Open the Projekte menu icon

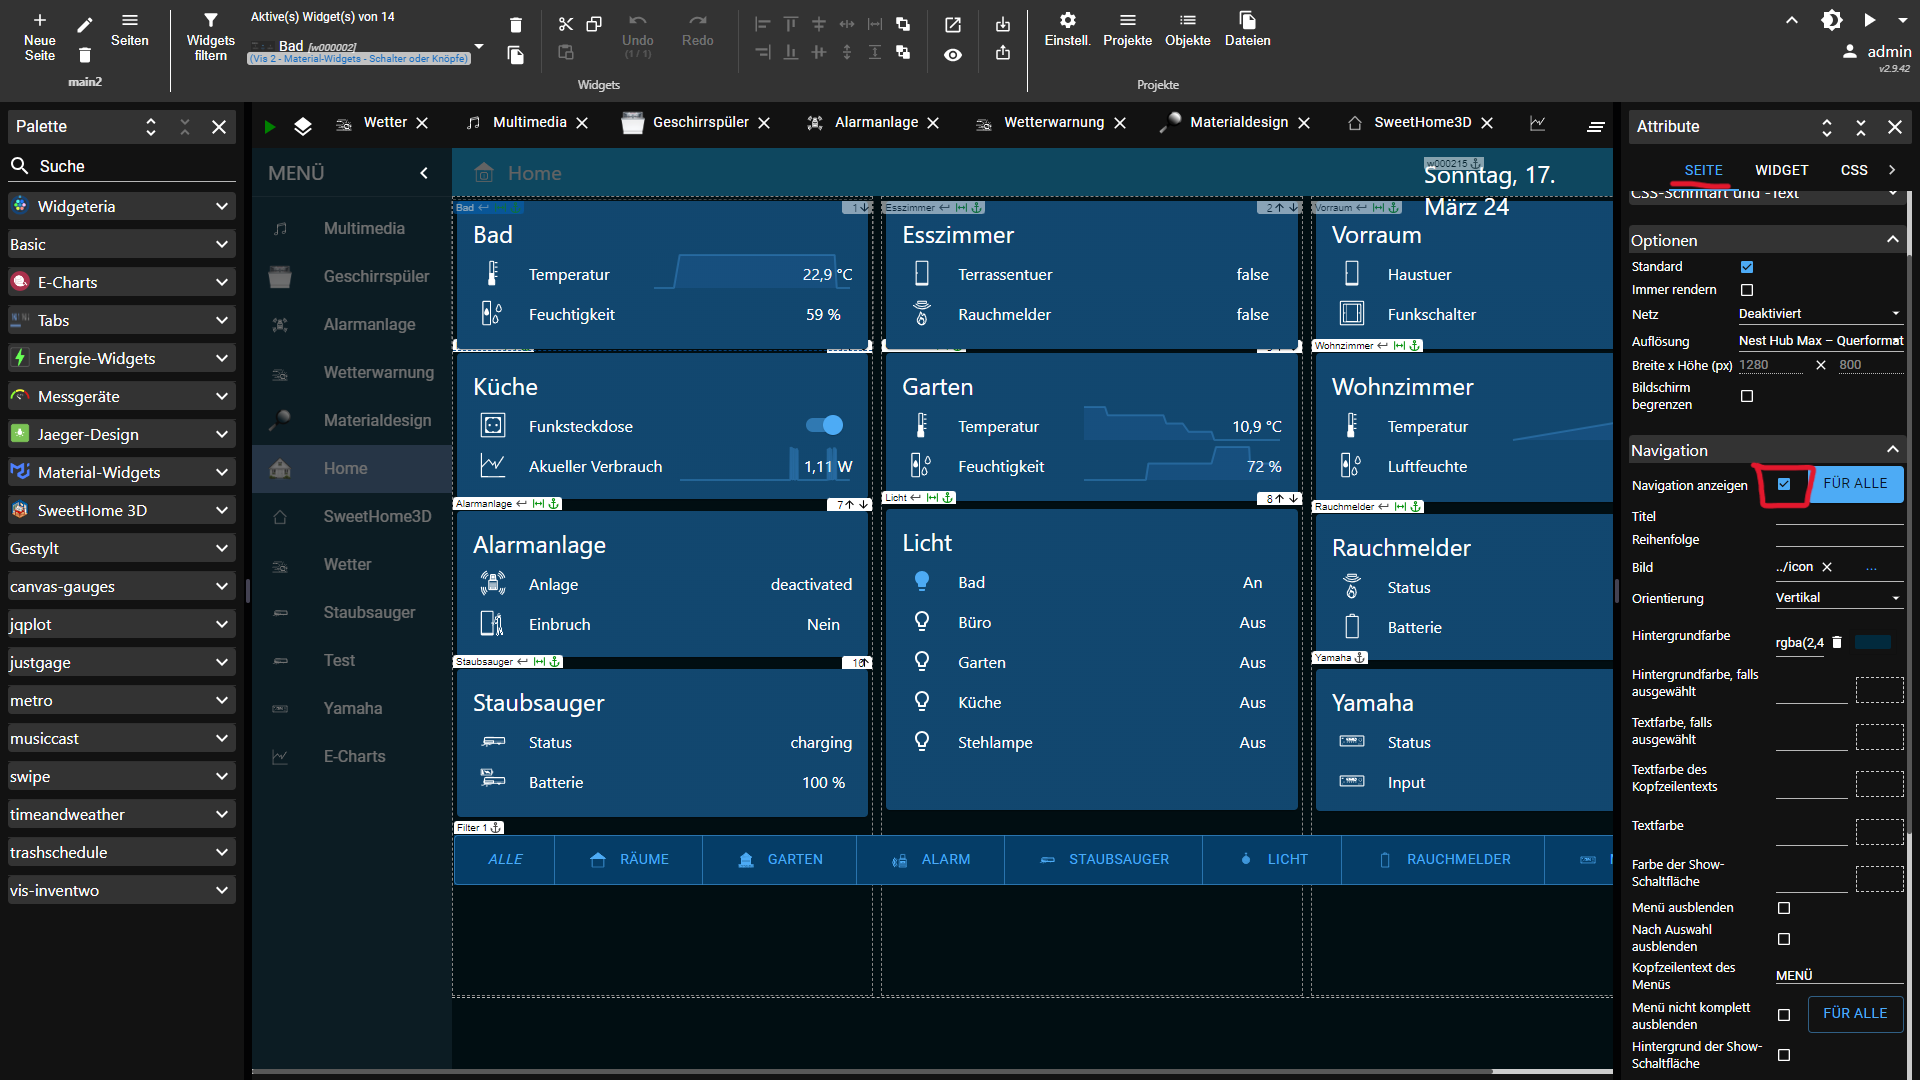(x=1128, y=20)
